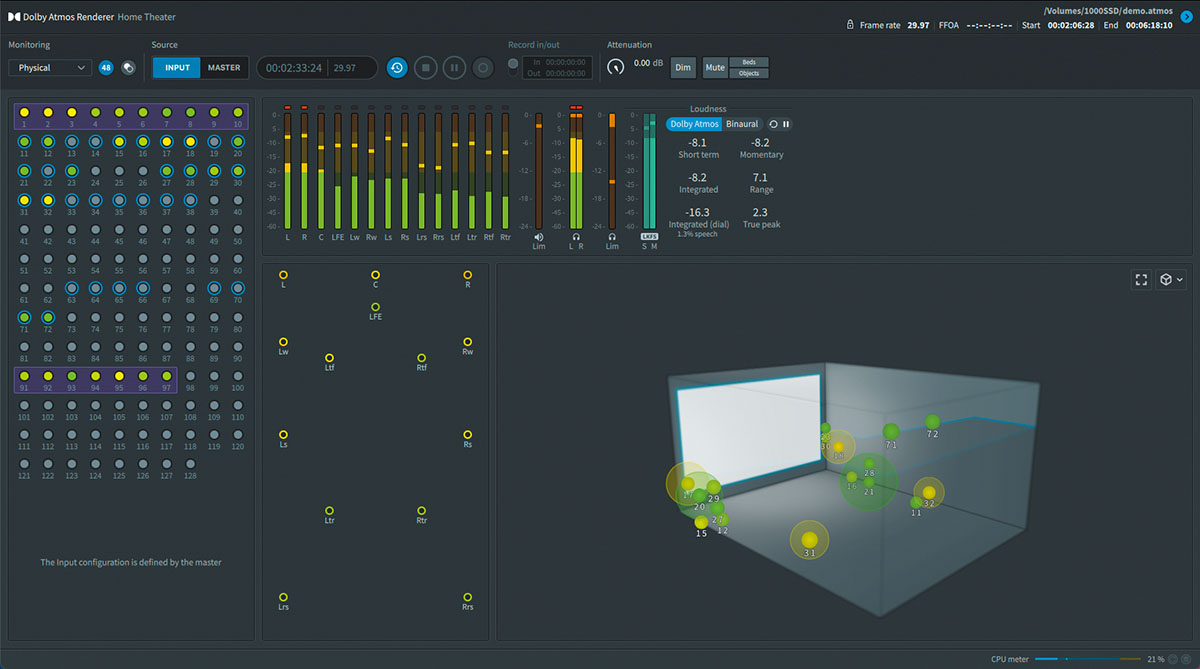Click the 0.00 dB attenuation value

(x=649, y=63)
